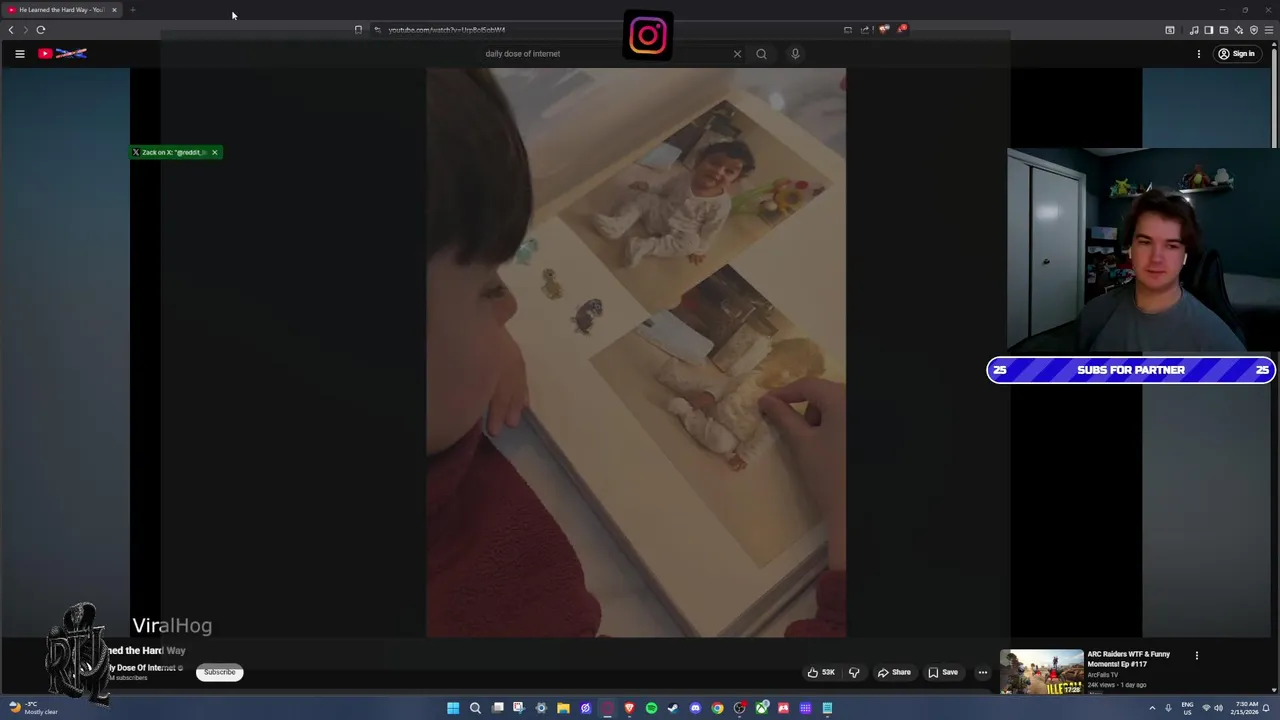
Task: Open the VPN shield toolbar icon
Action: (x=1254, y=30)
